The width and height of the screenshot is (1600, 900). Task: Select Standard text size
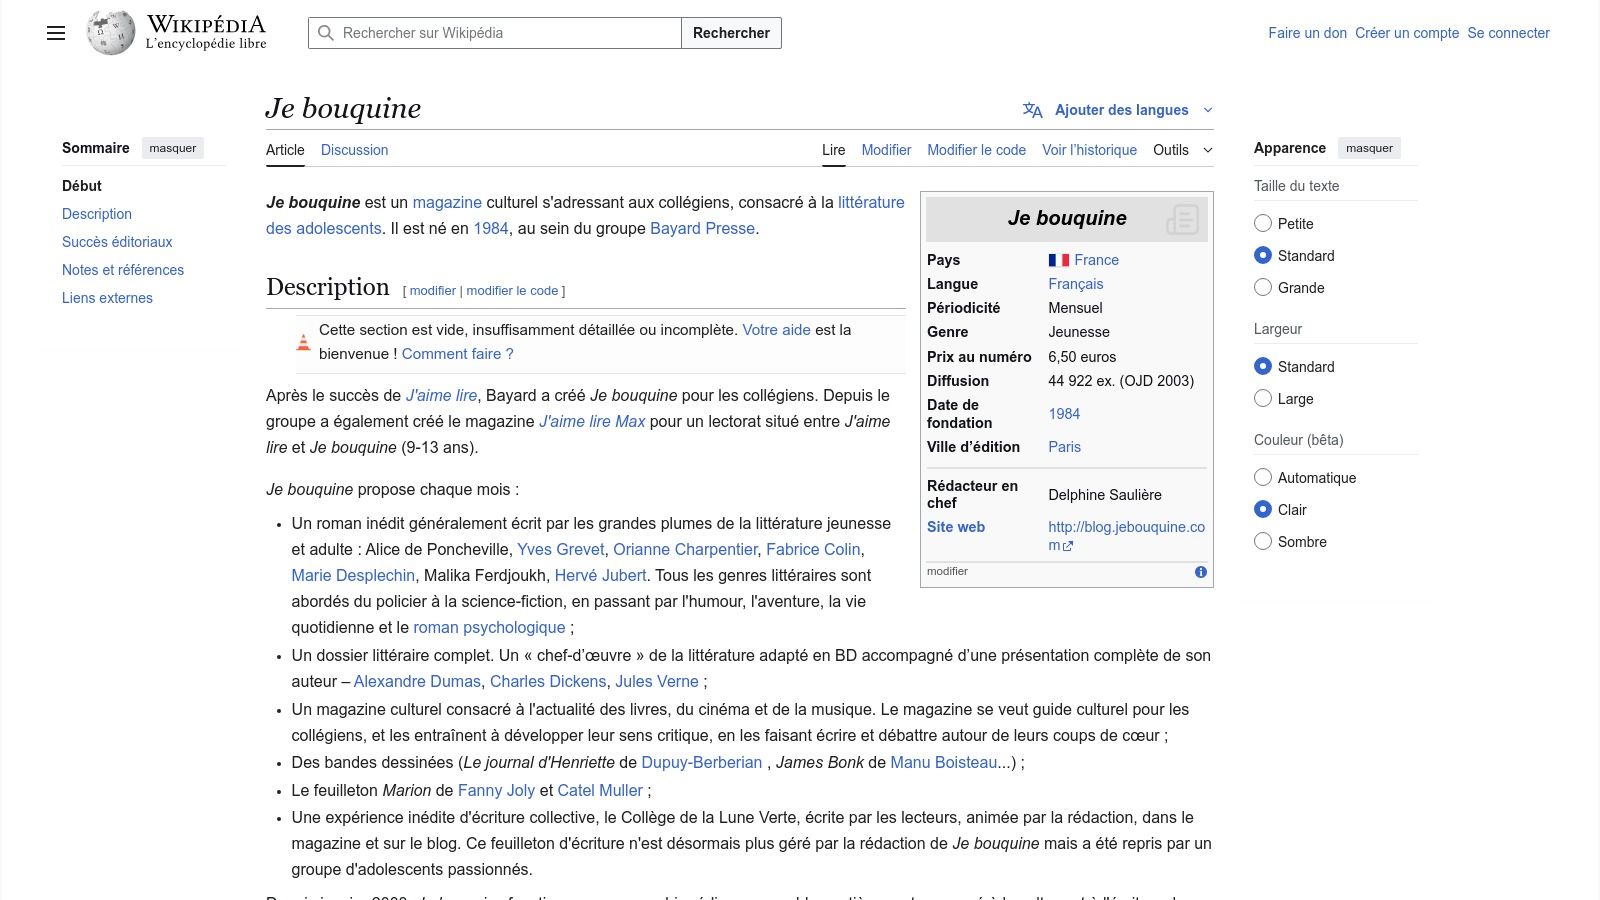pos(1263,256)
